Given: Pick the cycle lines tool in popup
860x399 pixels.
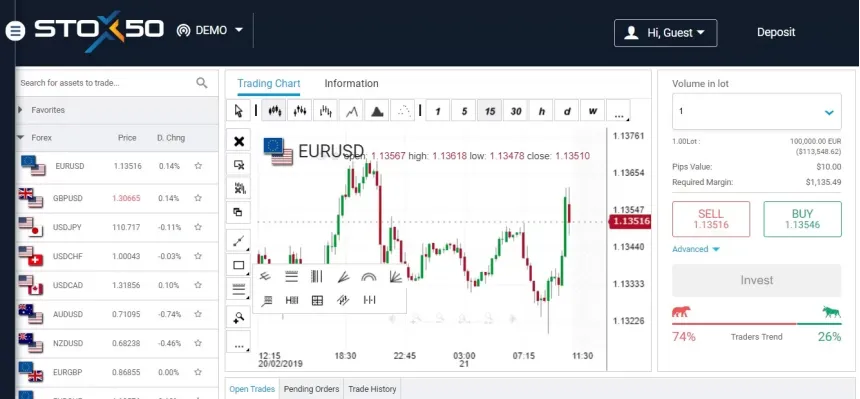Looking at the screenshot, I should point(369,300).
